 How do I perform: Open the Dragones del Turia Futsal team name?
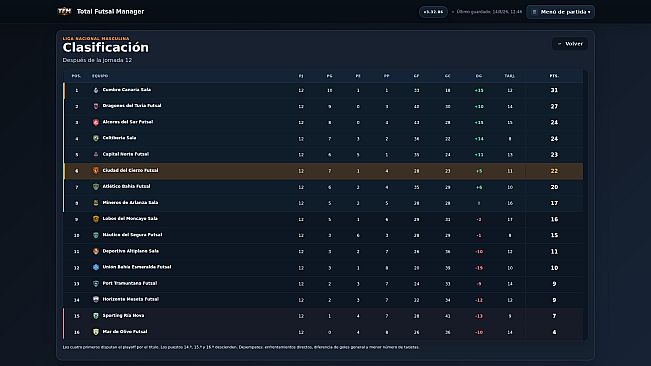click(x=132, y=106)
